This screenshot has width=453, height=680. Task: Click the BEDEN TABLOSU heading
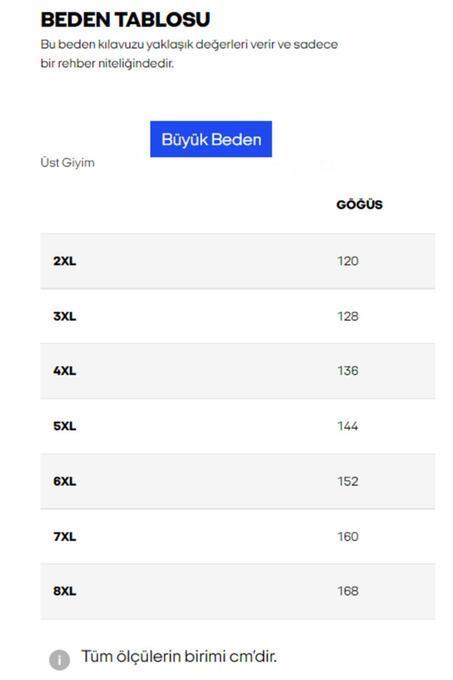pyautogui.click(x=125, y=20)
